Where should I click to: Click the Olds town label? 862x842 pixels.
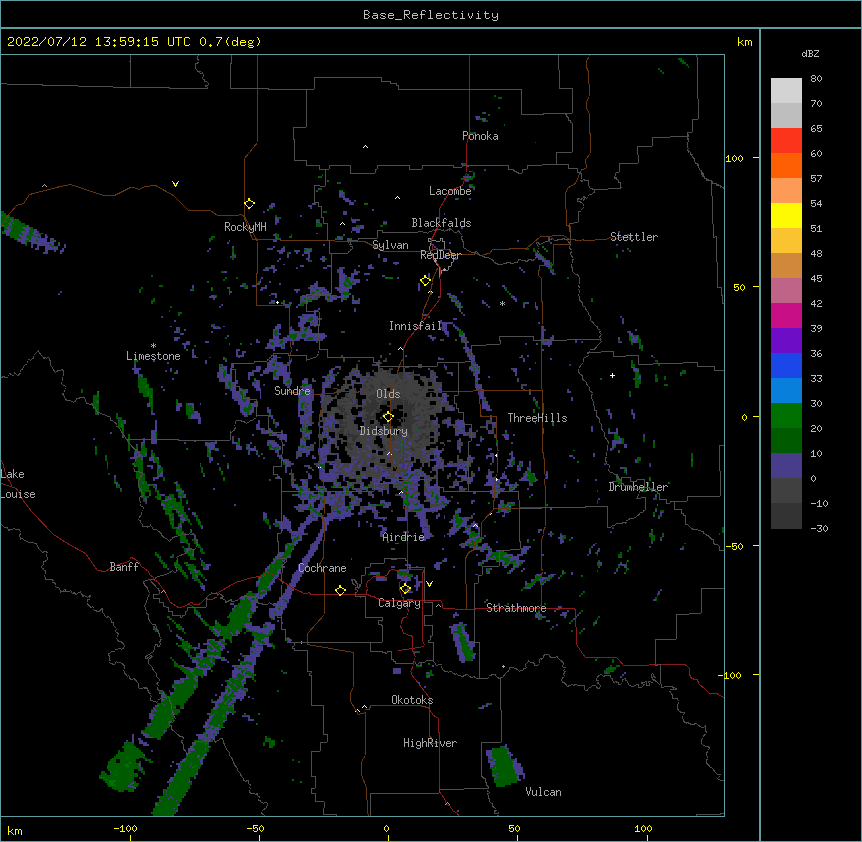(388, 394)
